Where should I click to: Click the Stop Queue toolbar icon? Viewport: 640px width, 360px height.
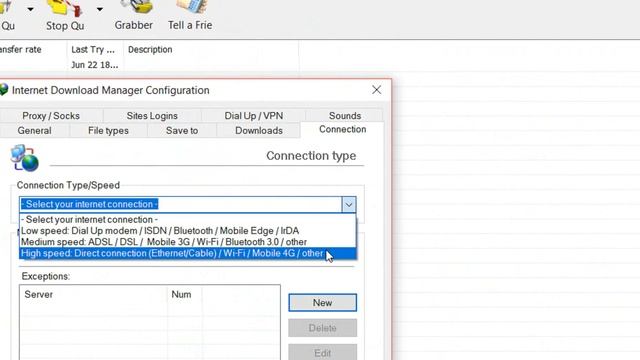pyautogui.click(x=65, y=16)
